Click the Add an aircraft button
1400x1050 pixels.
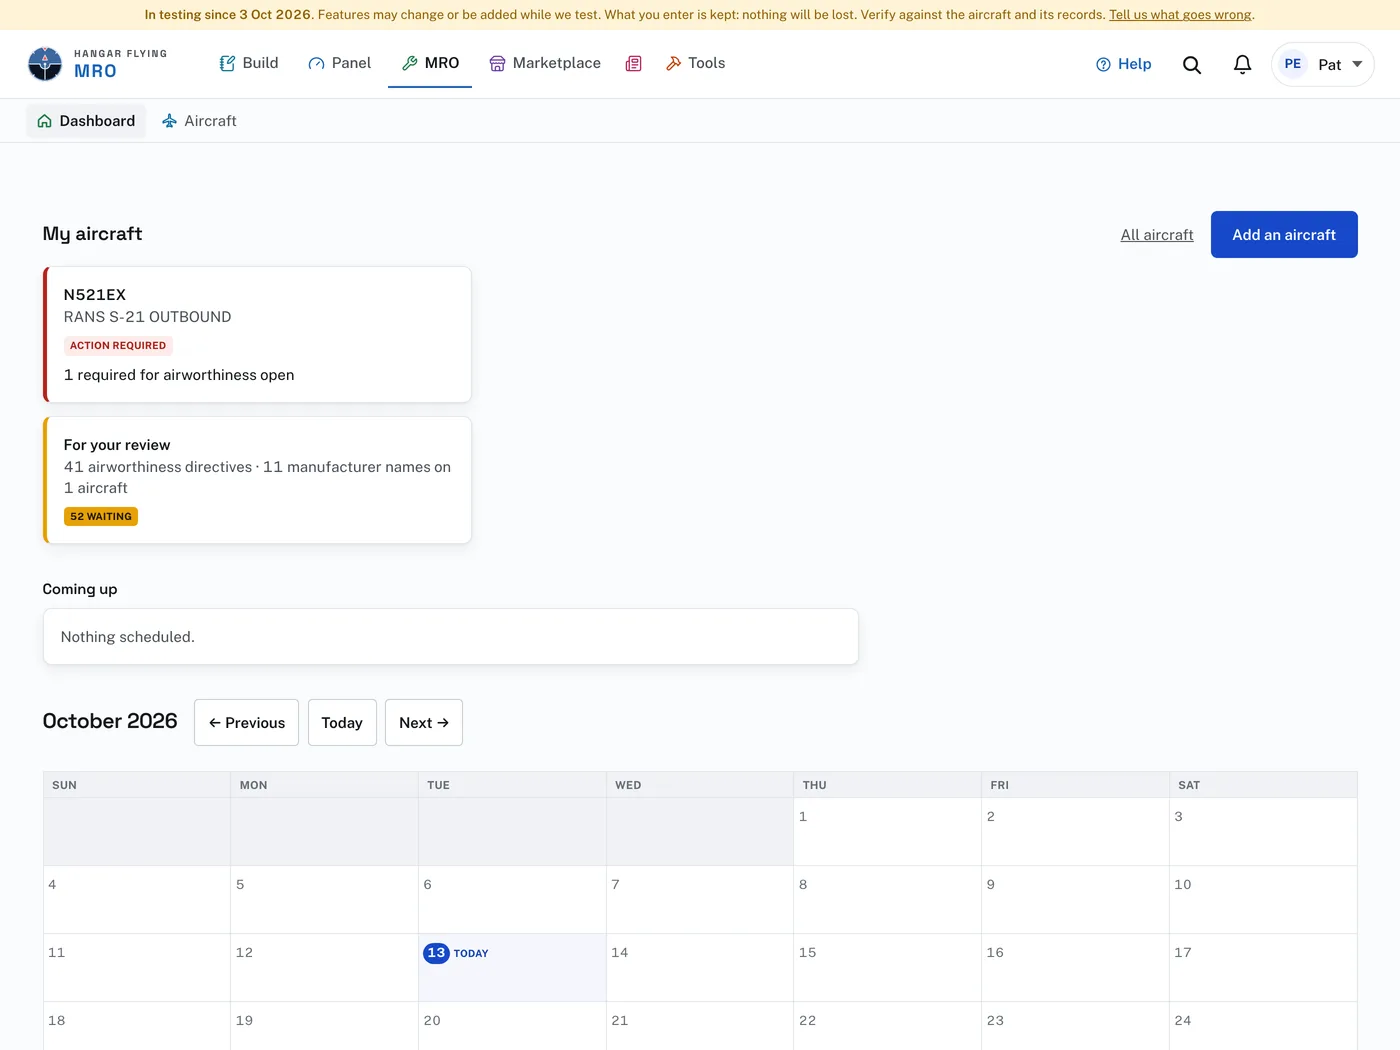1284,235
